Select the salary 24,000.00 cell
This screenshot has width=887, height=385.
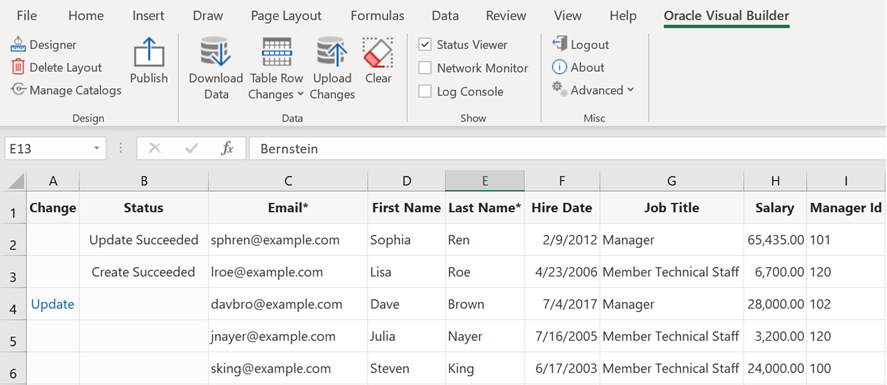tap(775, 369)
